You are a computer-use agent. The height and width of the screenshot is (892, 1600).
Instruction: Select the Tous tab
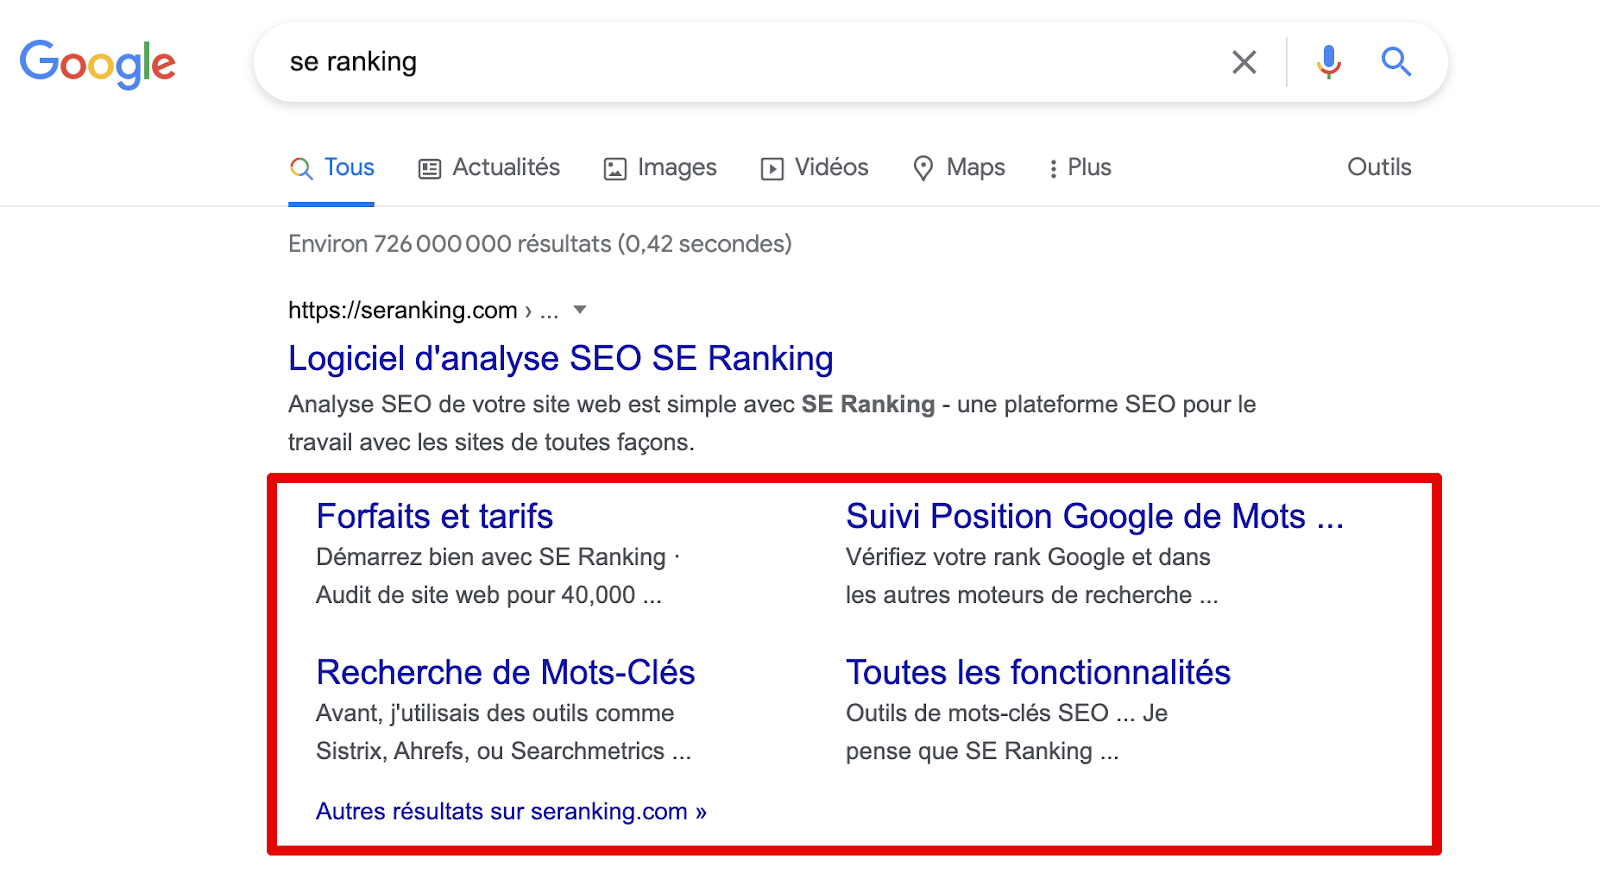332,168
